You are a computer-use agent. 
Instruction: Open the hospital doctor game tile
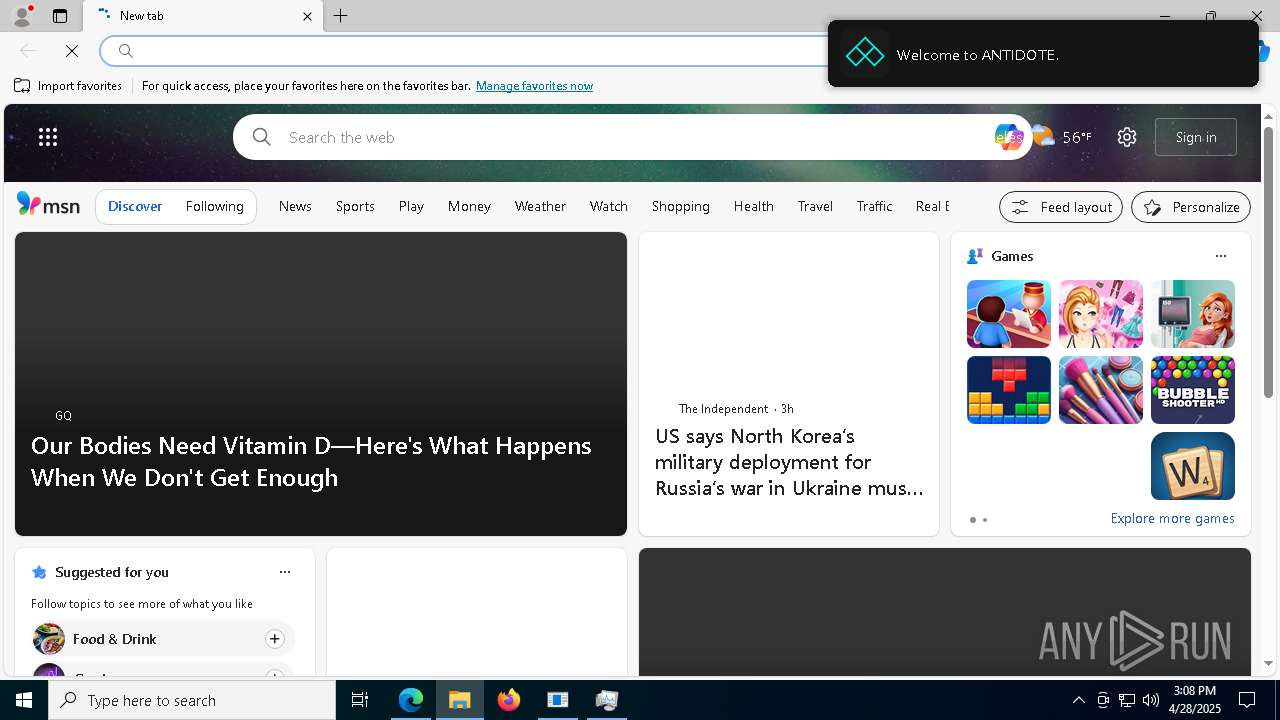(1193, 314)
